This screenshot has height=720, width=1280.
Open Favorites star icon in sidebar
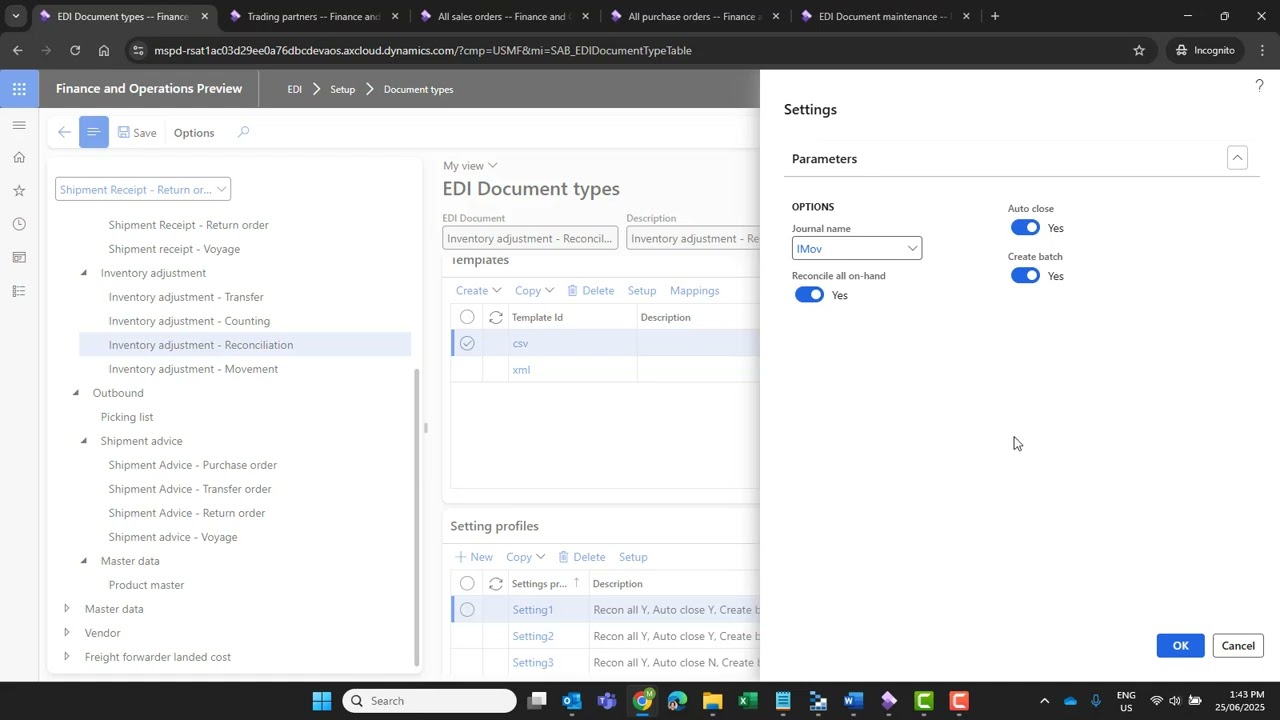coord(19,190)
